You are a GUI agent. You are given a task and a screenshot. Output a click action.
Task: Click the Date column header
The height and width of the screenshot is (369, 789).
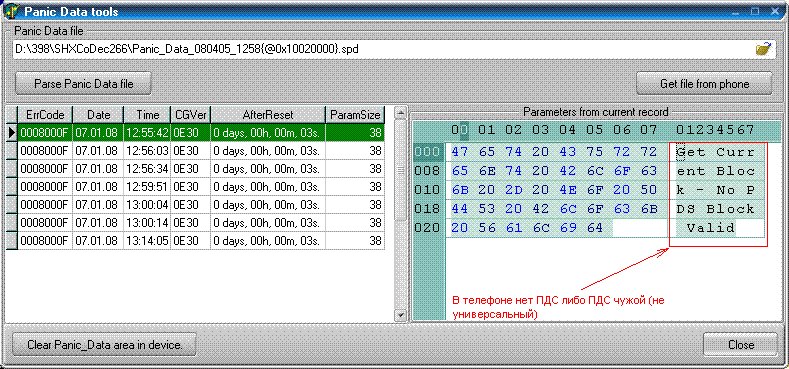[99, 115]
